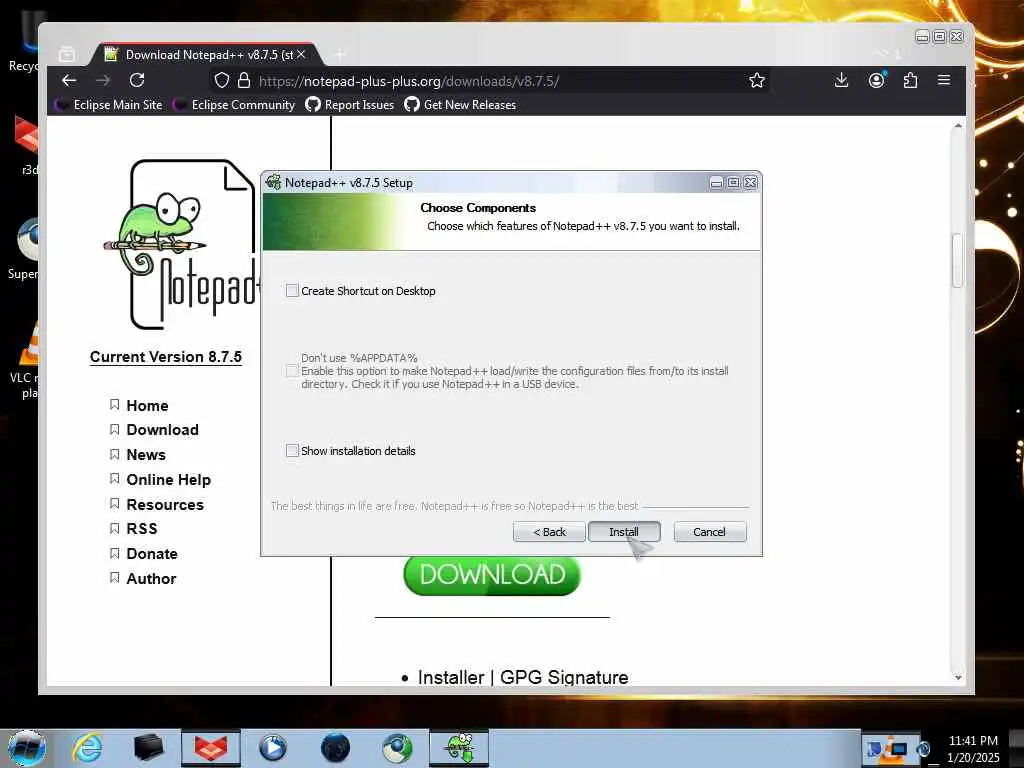Open the Home sidebar link
This screenshot has width=1024, height=768.
pos(147,406)
